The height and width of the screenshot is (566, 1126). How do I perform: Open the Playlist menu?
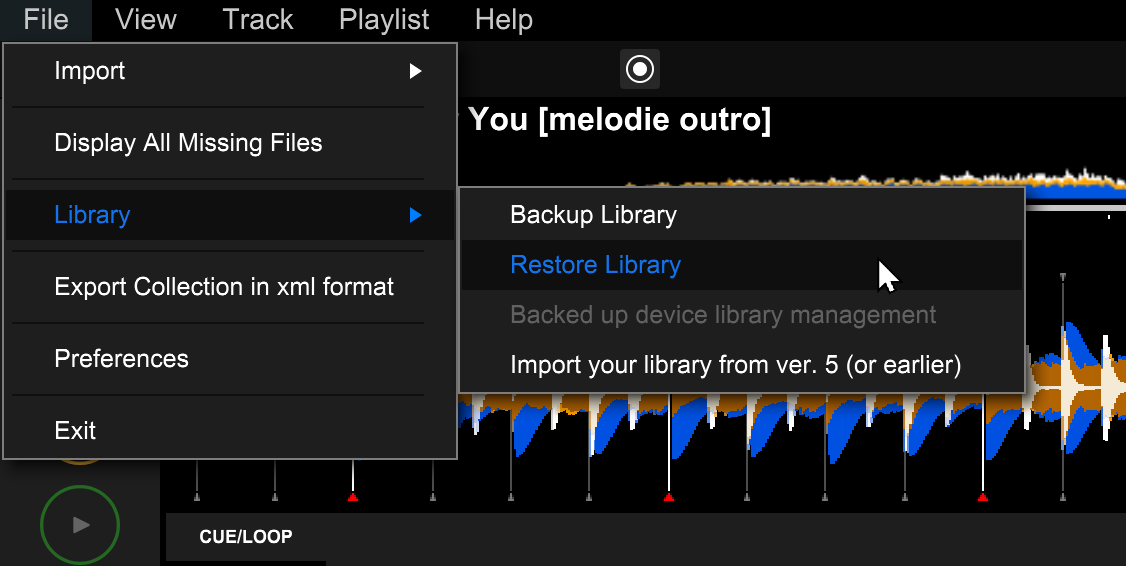[384, 19]
